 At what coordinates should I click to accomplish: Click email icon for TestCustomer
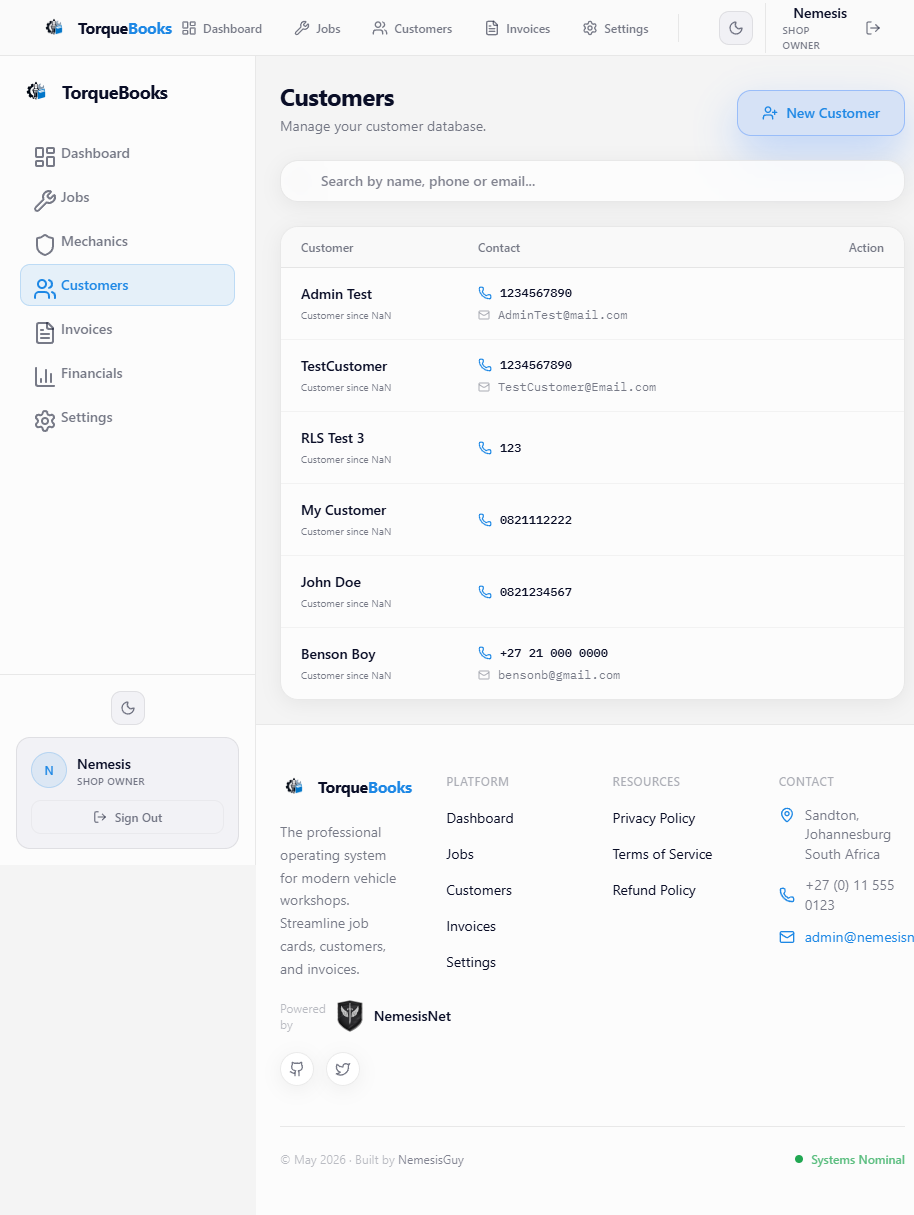(484, 387)
